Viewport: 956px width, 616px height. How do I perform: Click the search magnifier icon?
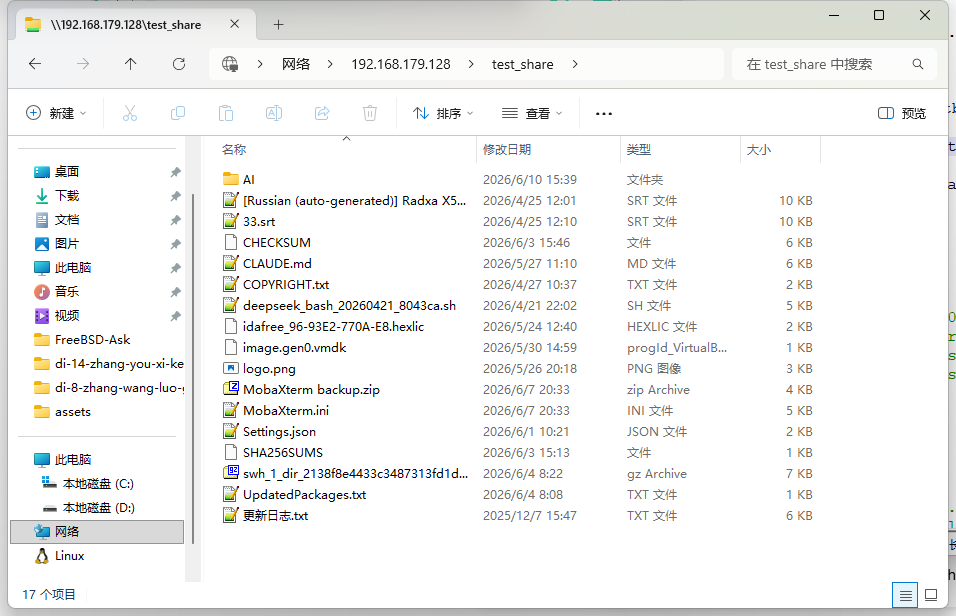point(918,64)
